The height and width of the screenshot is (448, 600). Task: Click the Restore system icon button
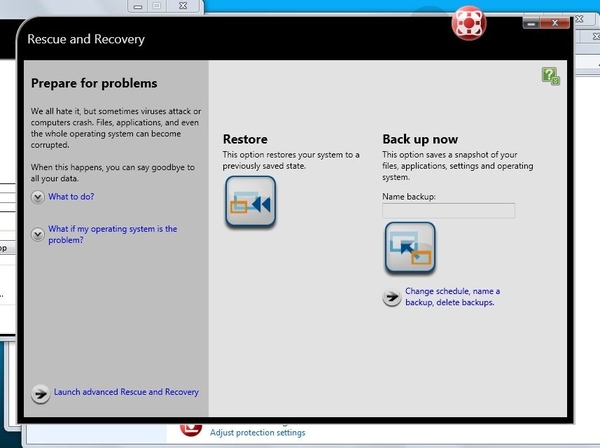click(251, 201)
